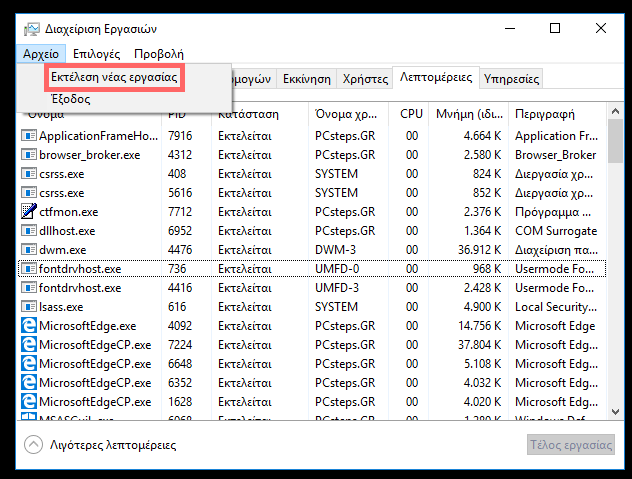The image size is (632, 479).
Task: Select the MicrosoftEdge.exe process name
Action: (88, 326)
